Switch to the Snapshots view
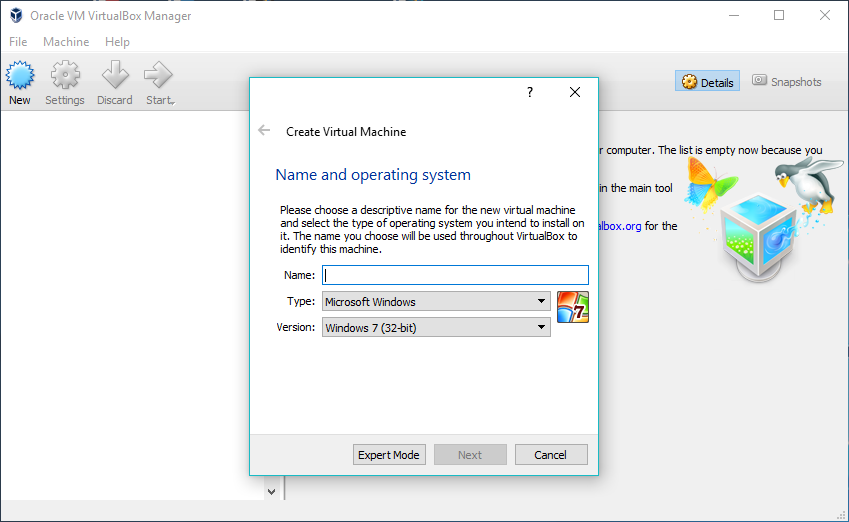The height and width of the screenshot is (522, 849). coord(787,82)
